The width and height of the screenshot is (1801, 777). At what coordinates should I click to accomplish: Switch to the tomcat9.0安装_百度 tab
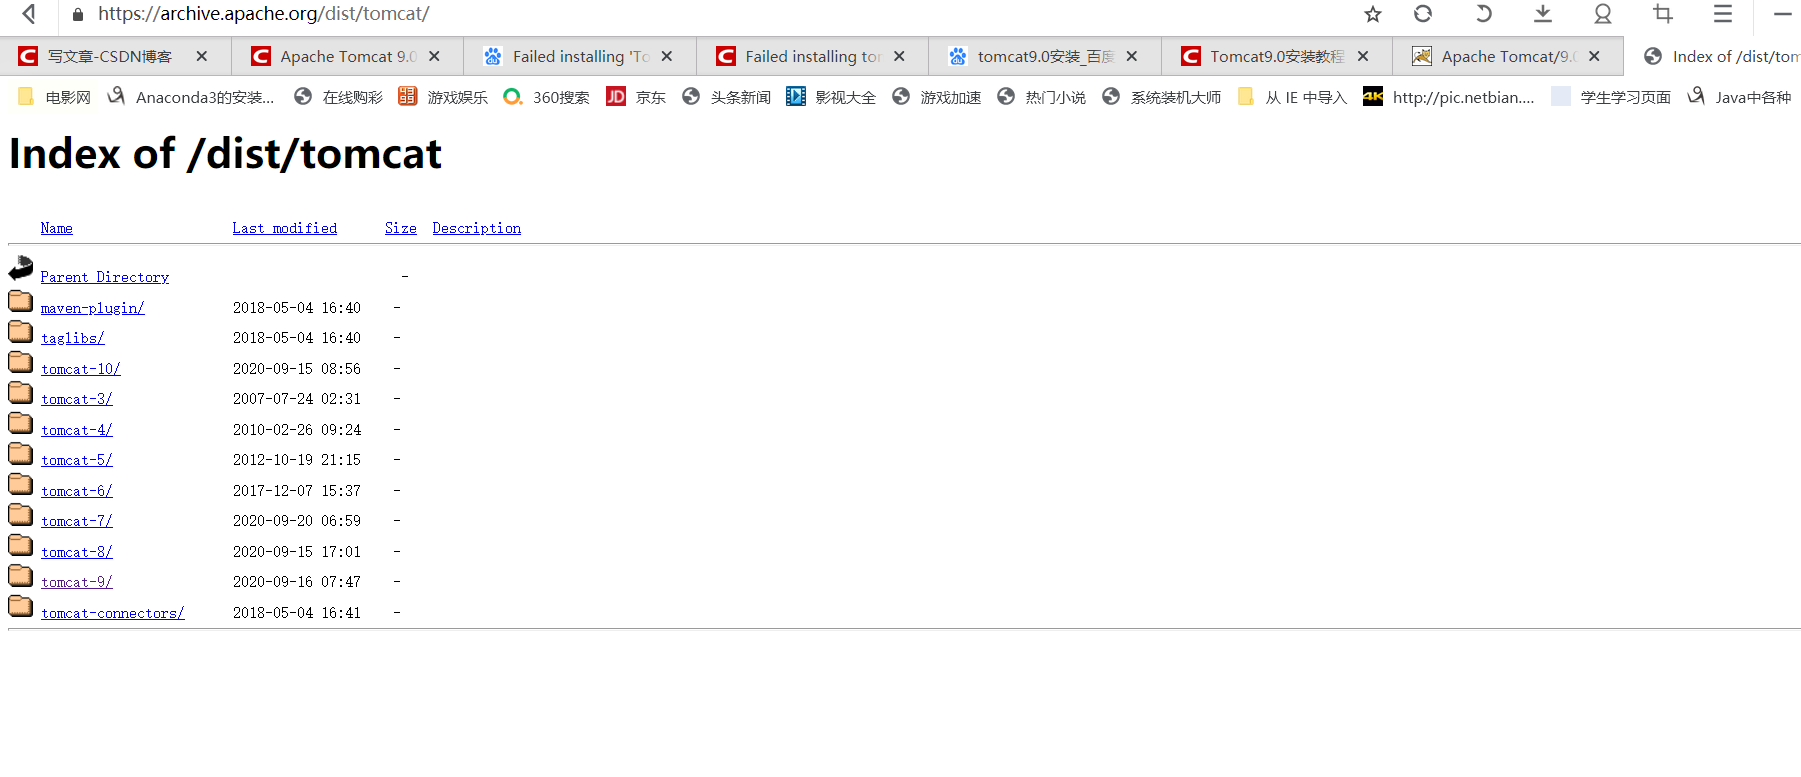pyautogui.click(x=1044, y=56)
